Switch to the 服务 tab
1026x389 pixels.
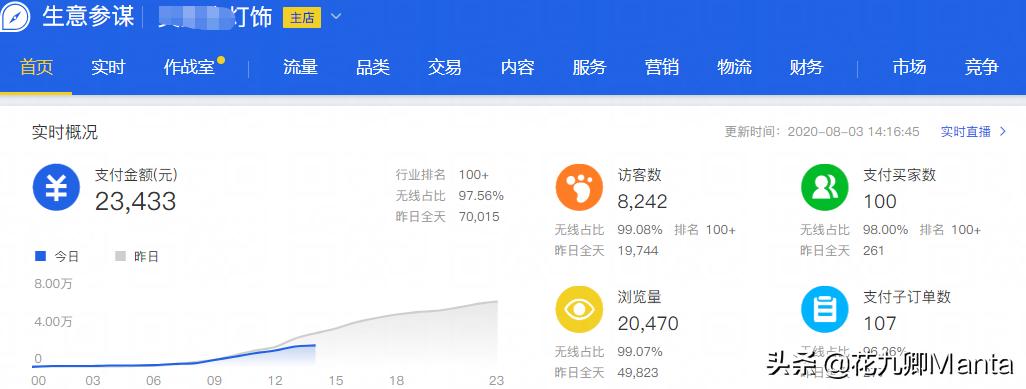590,67
